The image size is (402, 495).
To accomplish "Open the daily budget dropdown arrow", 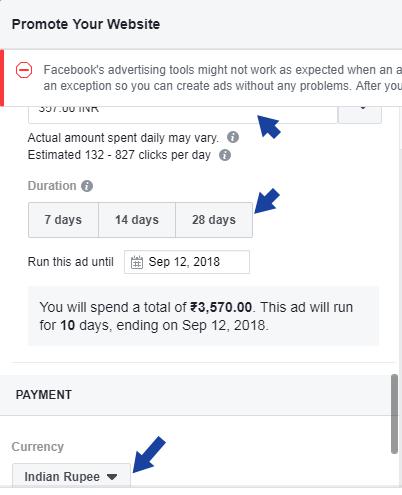I will (x=360, y=114).
